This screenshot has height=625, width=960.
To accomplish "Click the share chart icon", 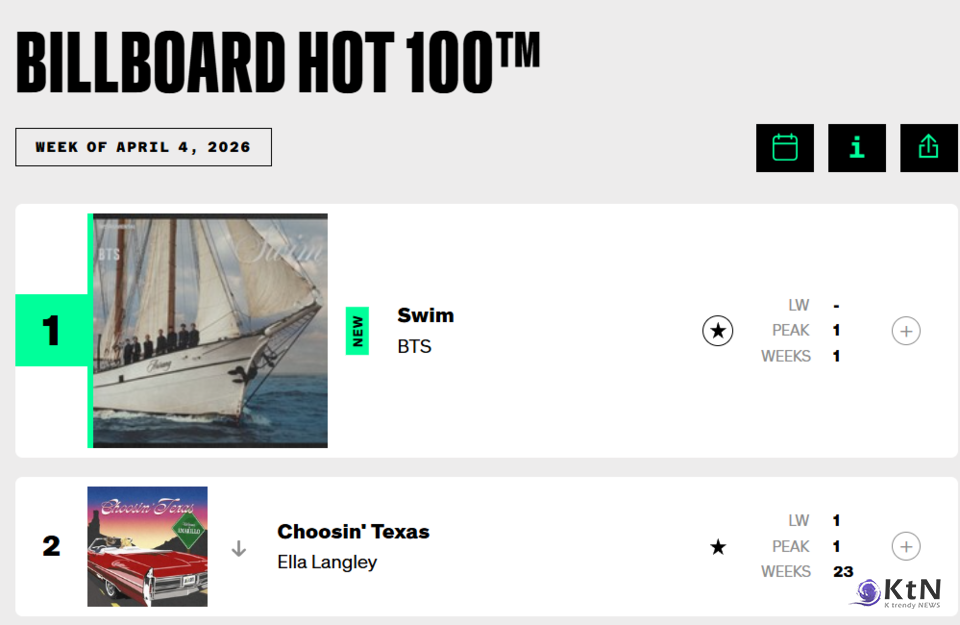I will click(929, 148).
